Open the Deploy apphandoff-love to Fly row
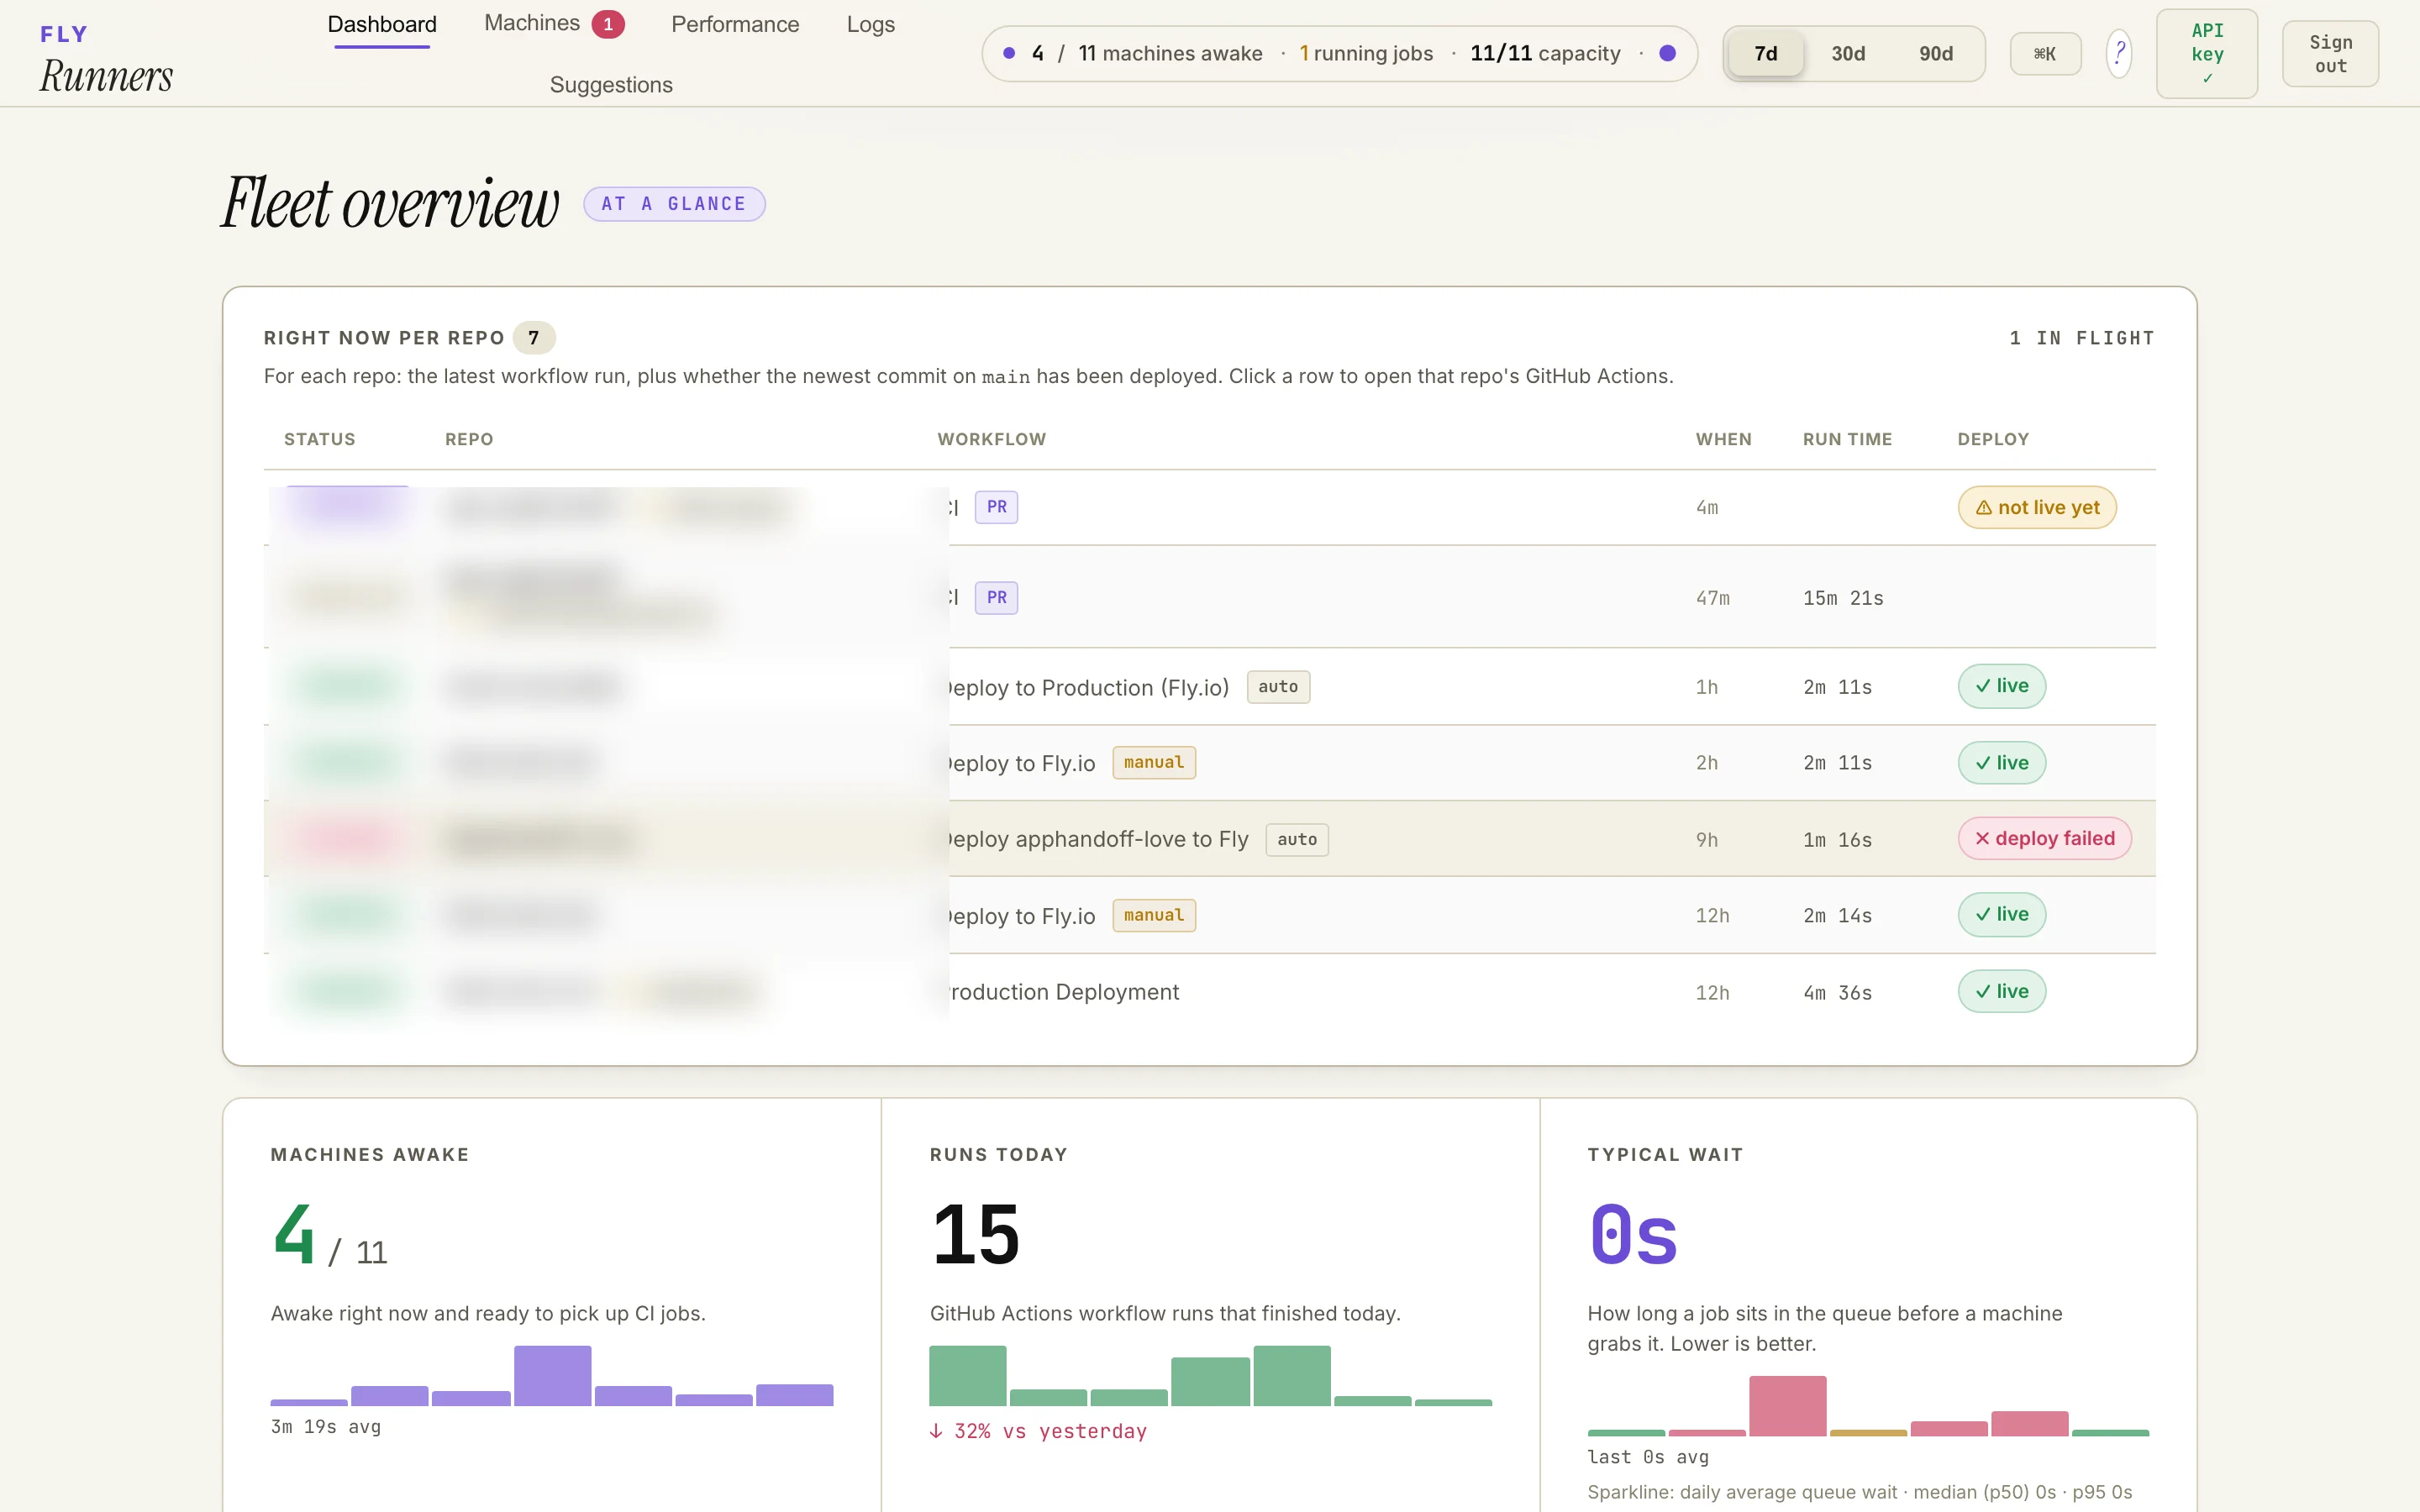Screen dimensions: 2420x1512 [x=1097, y=839]
